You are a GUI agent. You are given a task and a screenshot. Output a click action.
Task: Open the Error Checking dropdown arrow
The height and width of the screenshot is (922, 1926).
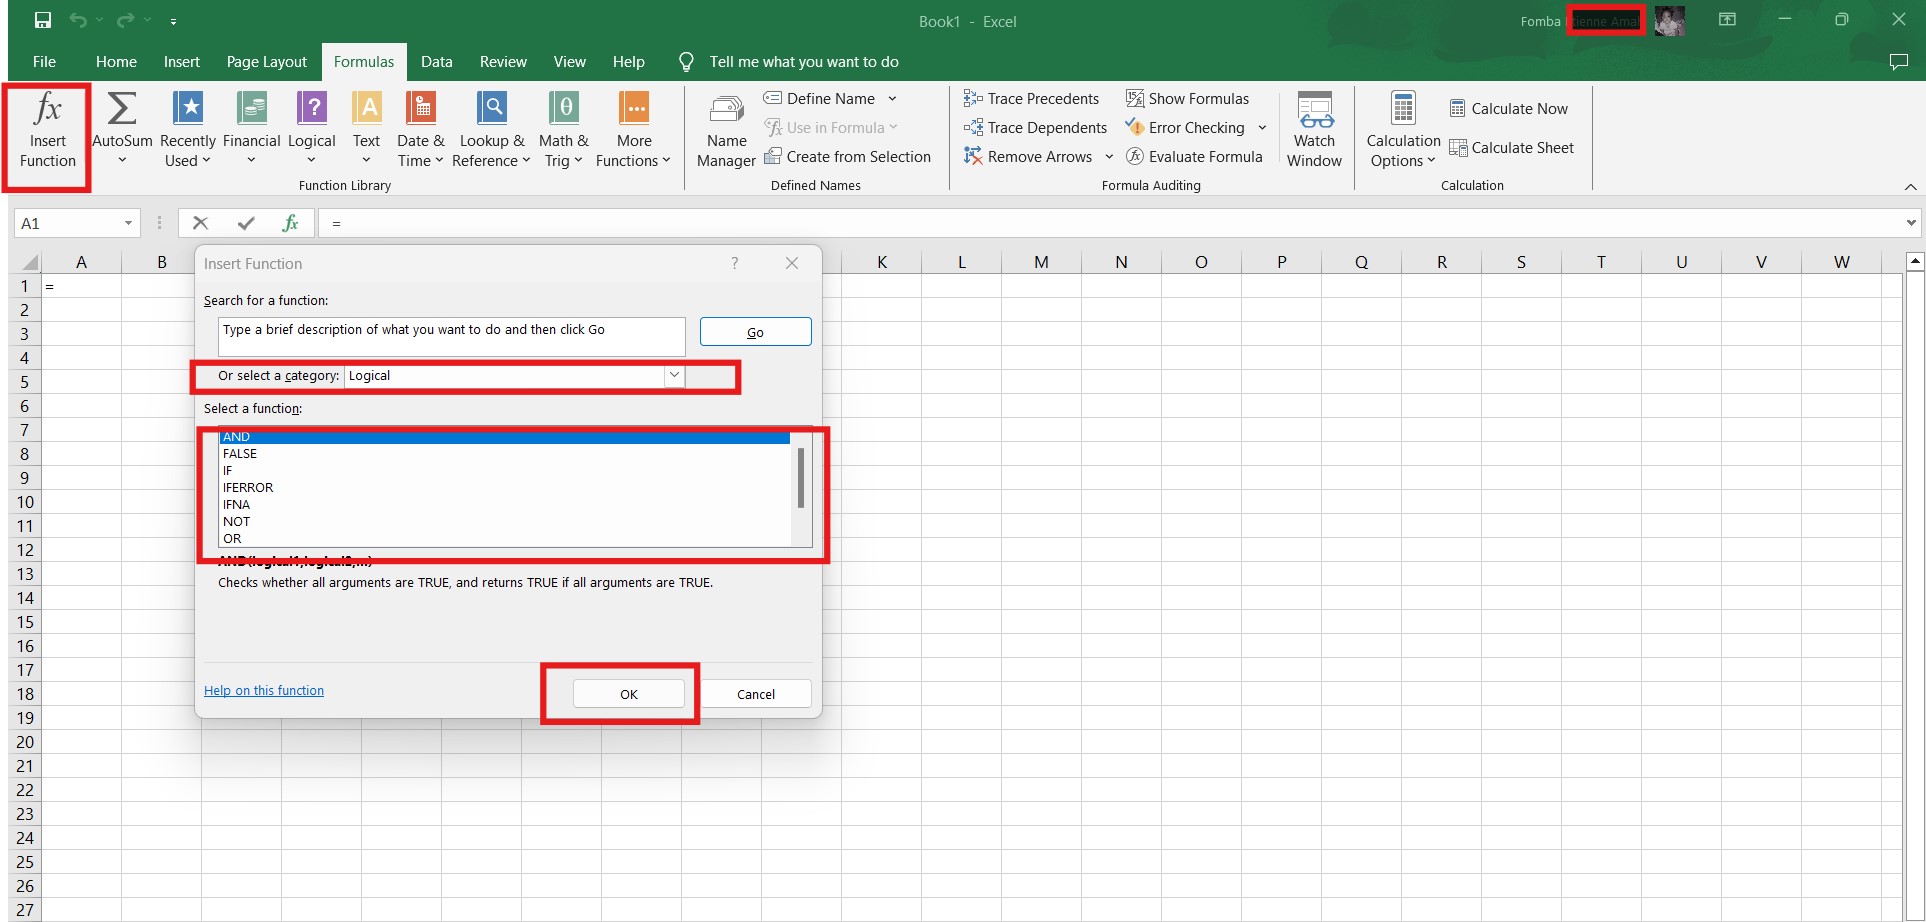[x=1262, y=127]
